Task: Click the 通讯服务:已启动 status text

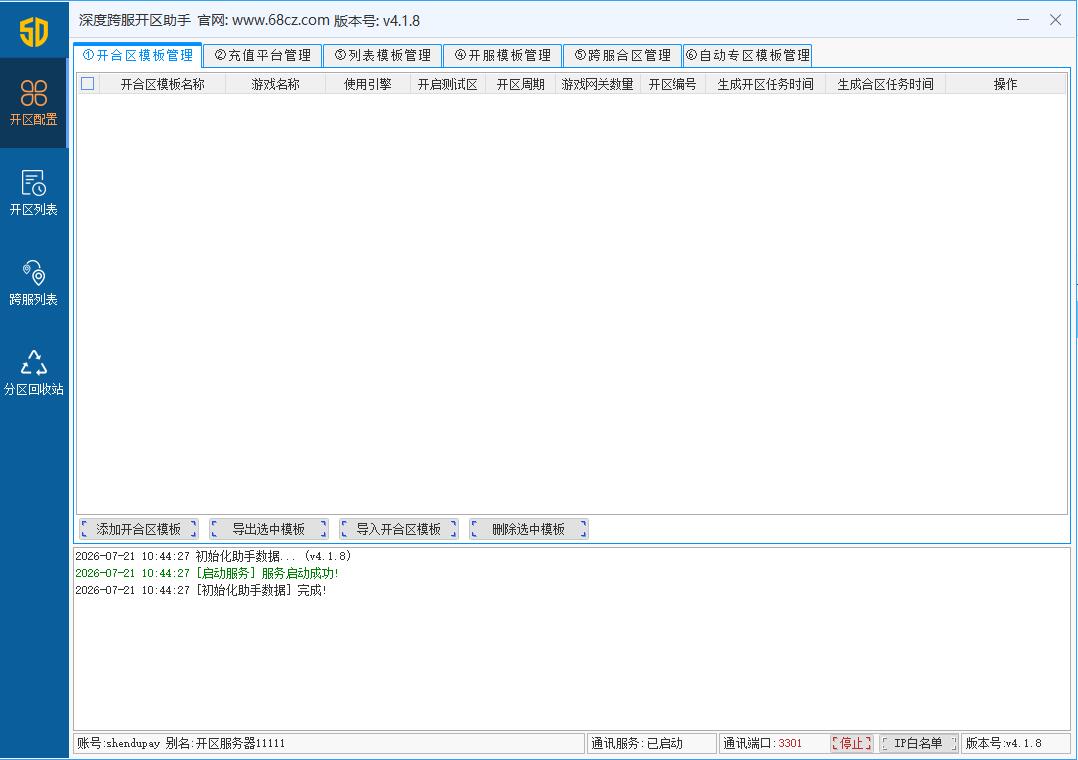Action: coord(637,743)
